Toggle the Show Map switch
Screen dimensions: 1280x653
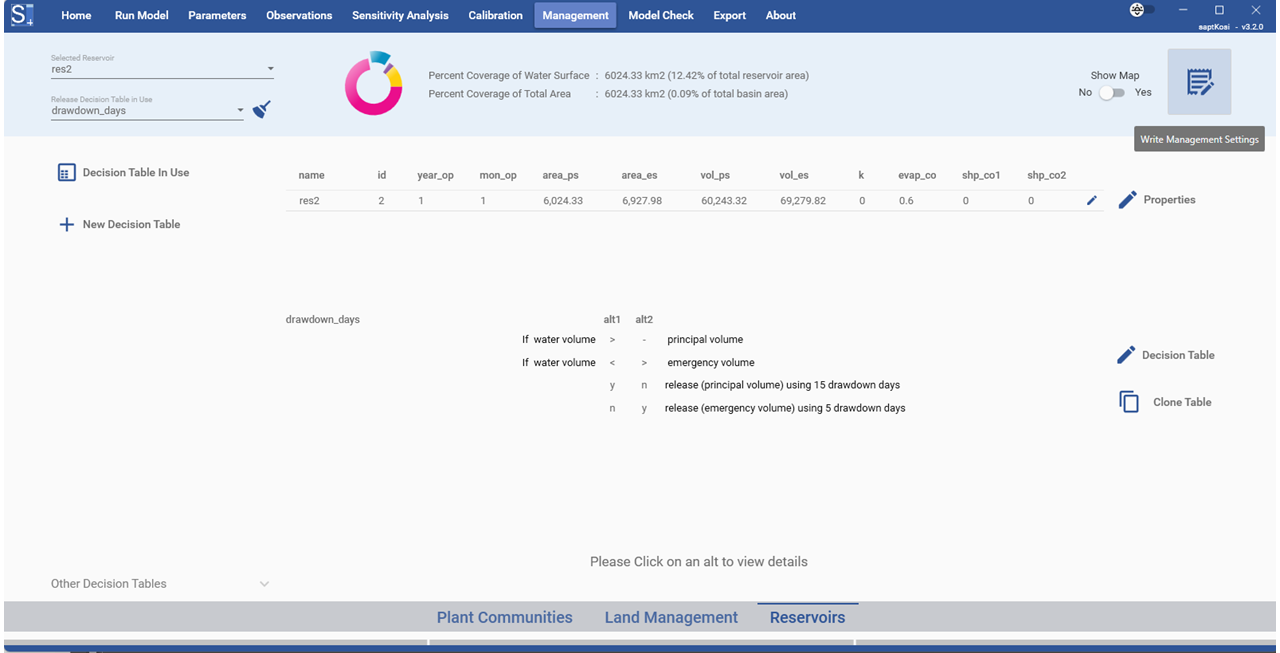tap(1111, 93)
